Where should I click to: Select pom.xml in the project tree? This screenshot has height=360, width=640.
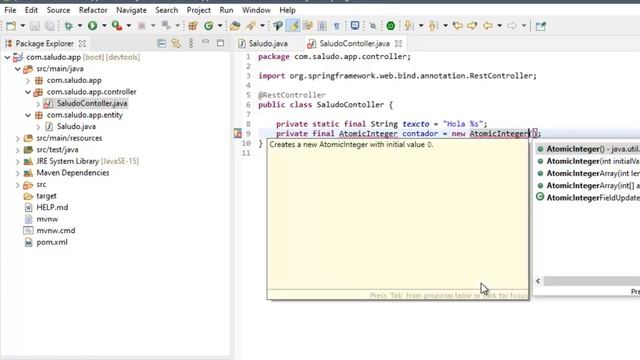(x=52, y=242)
